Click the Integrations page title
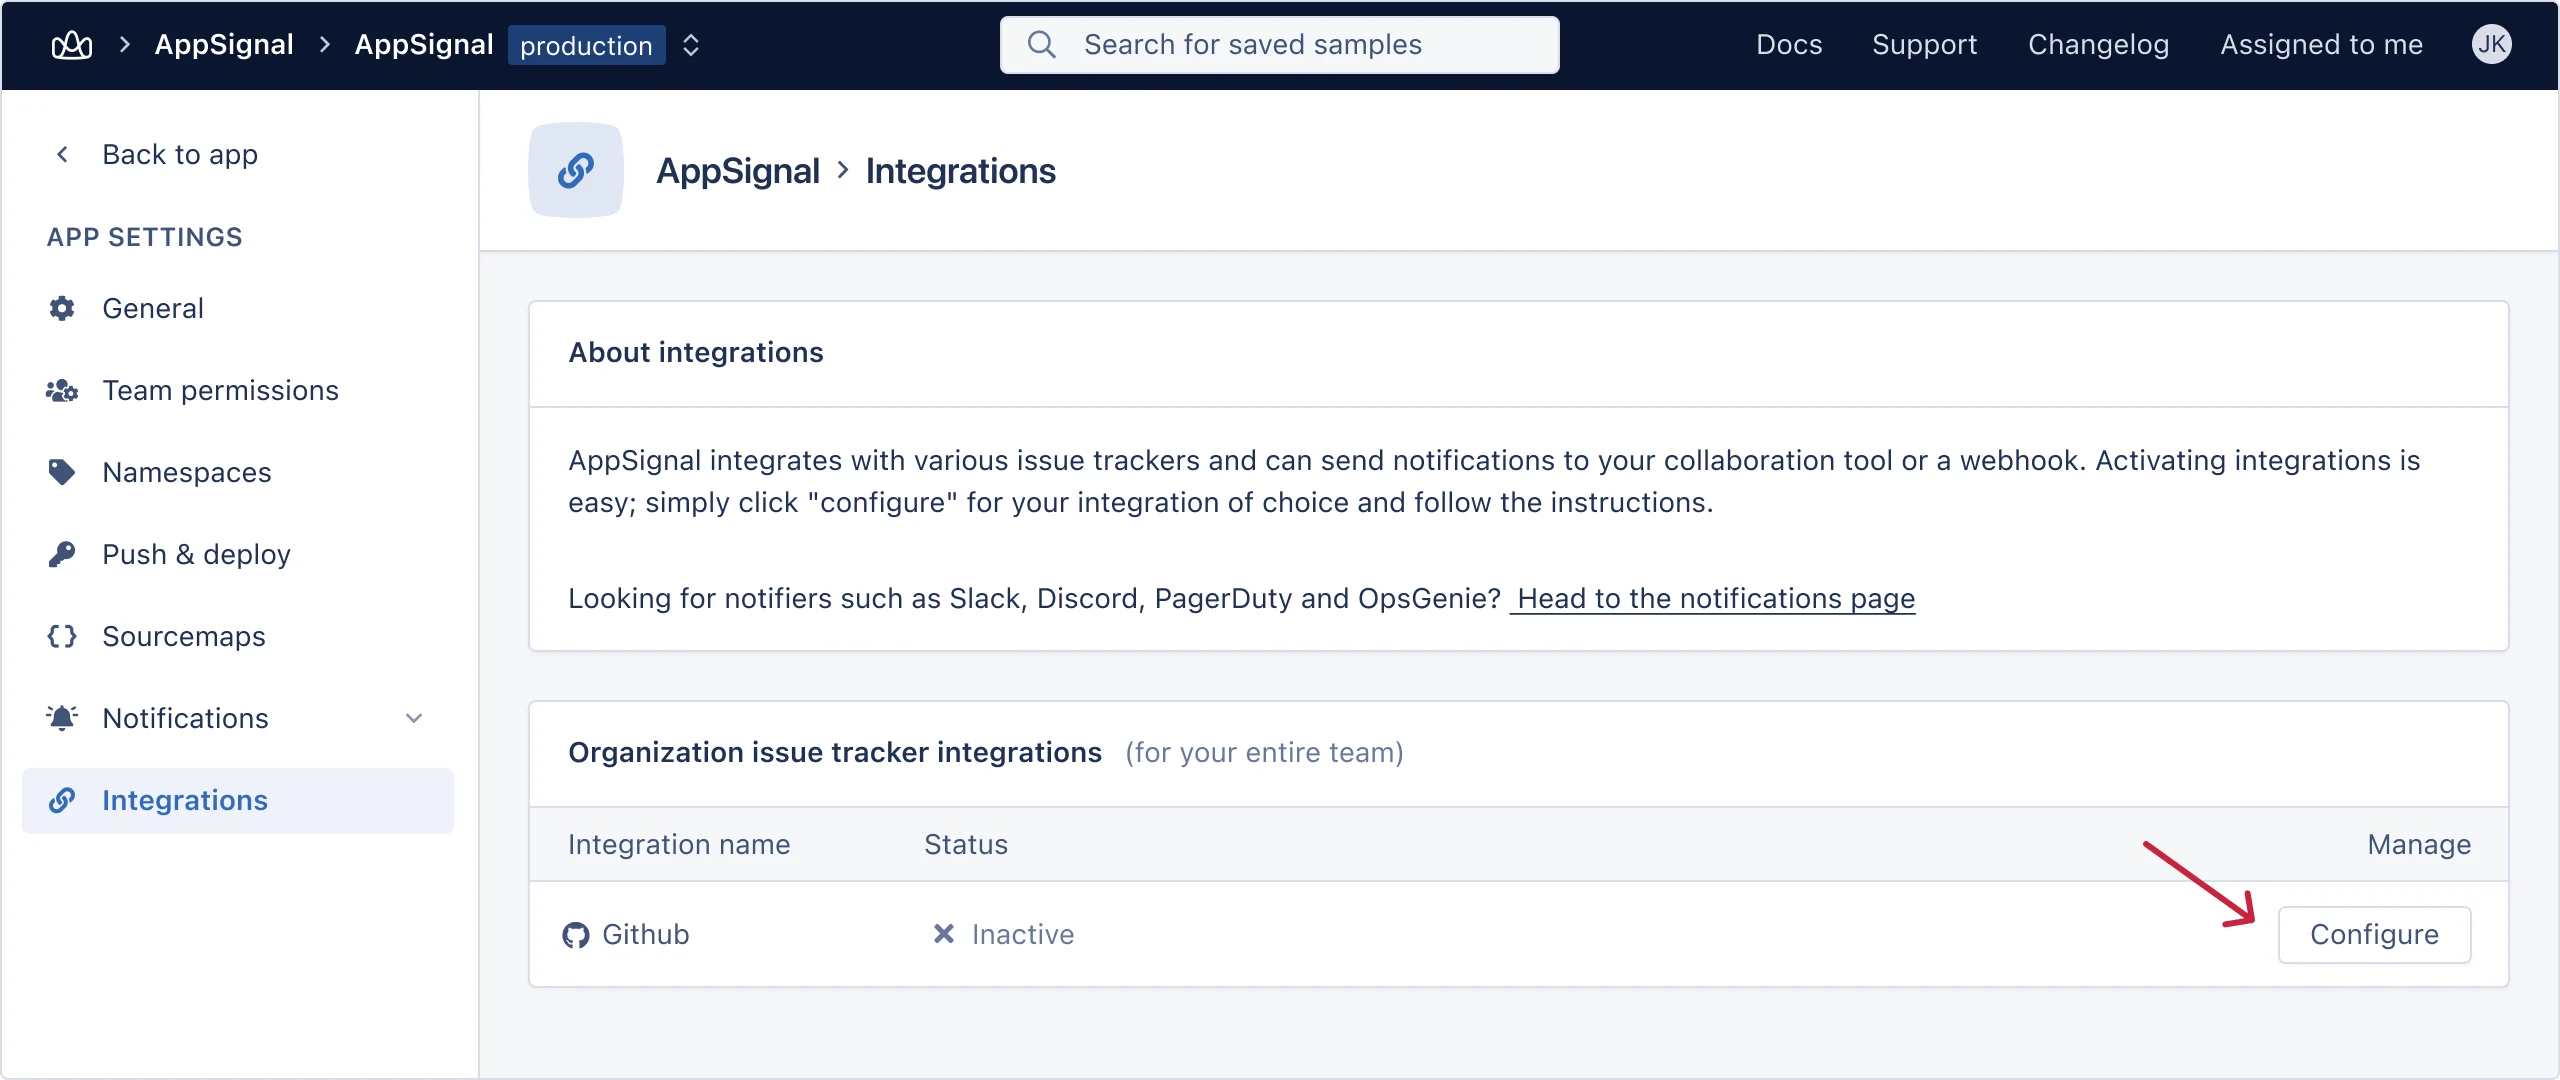Image resolution: width=2560 pixels, height=1080 pixels. point(961,171)
